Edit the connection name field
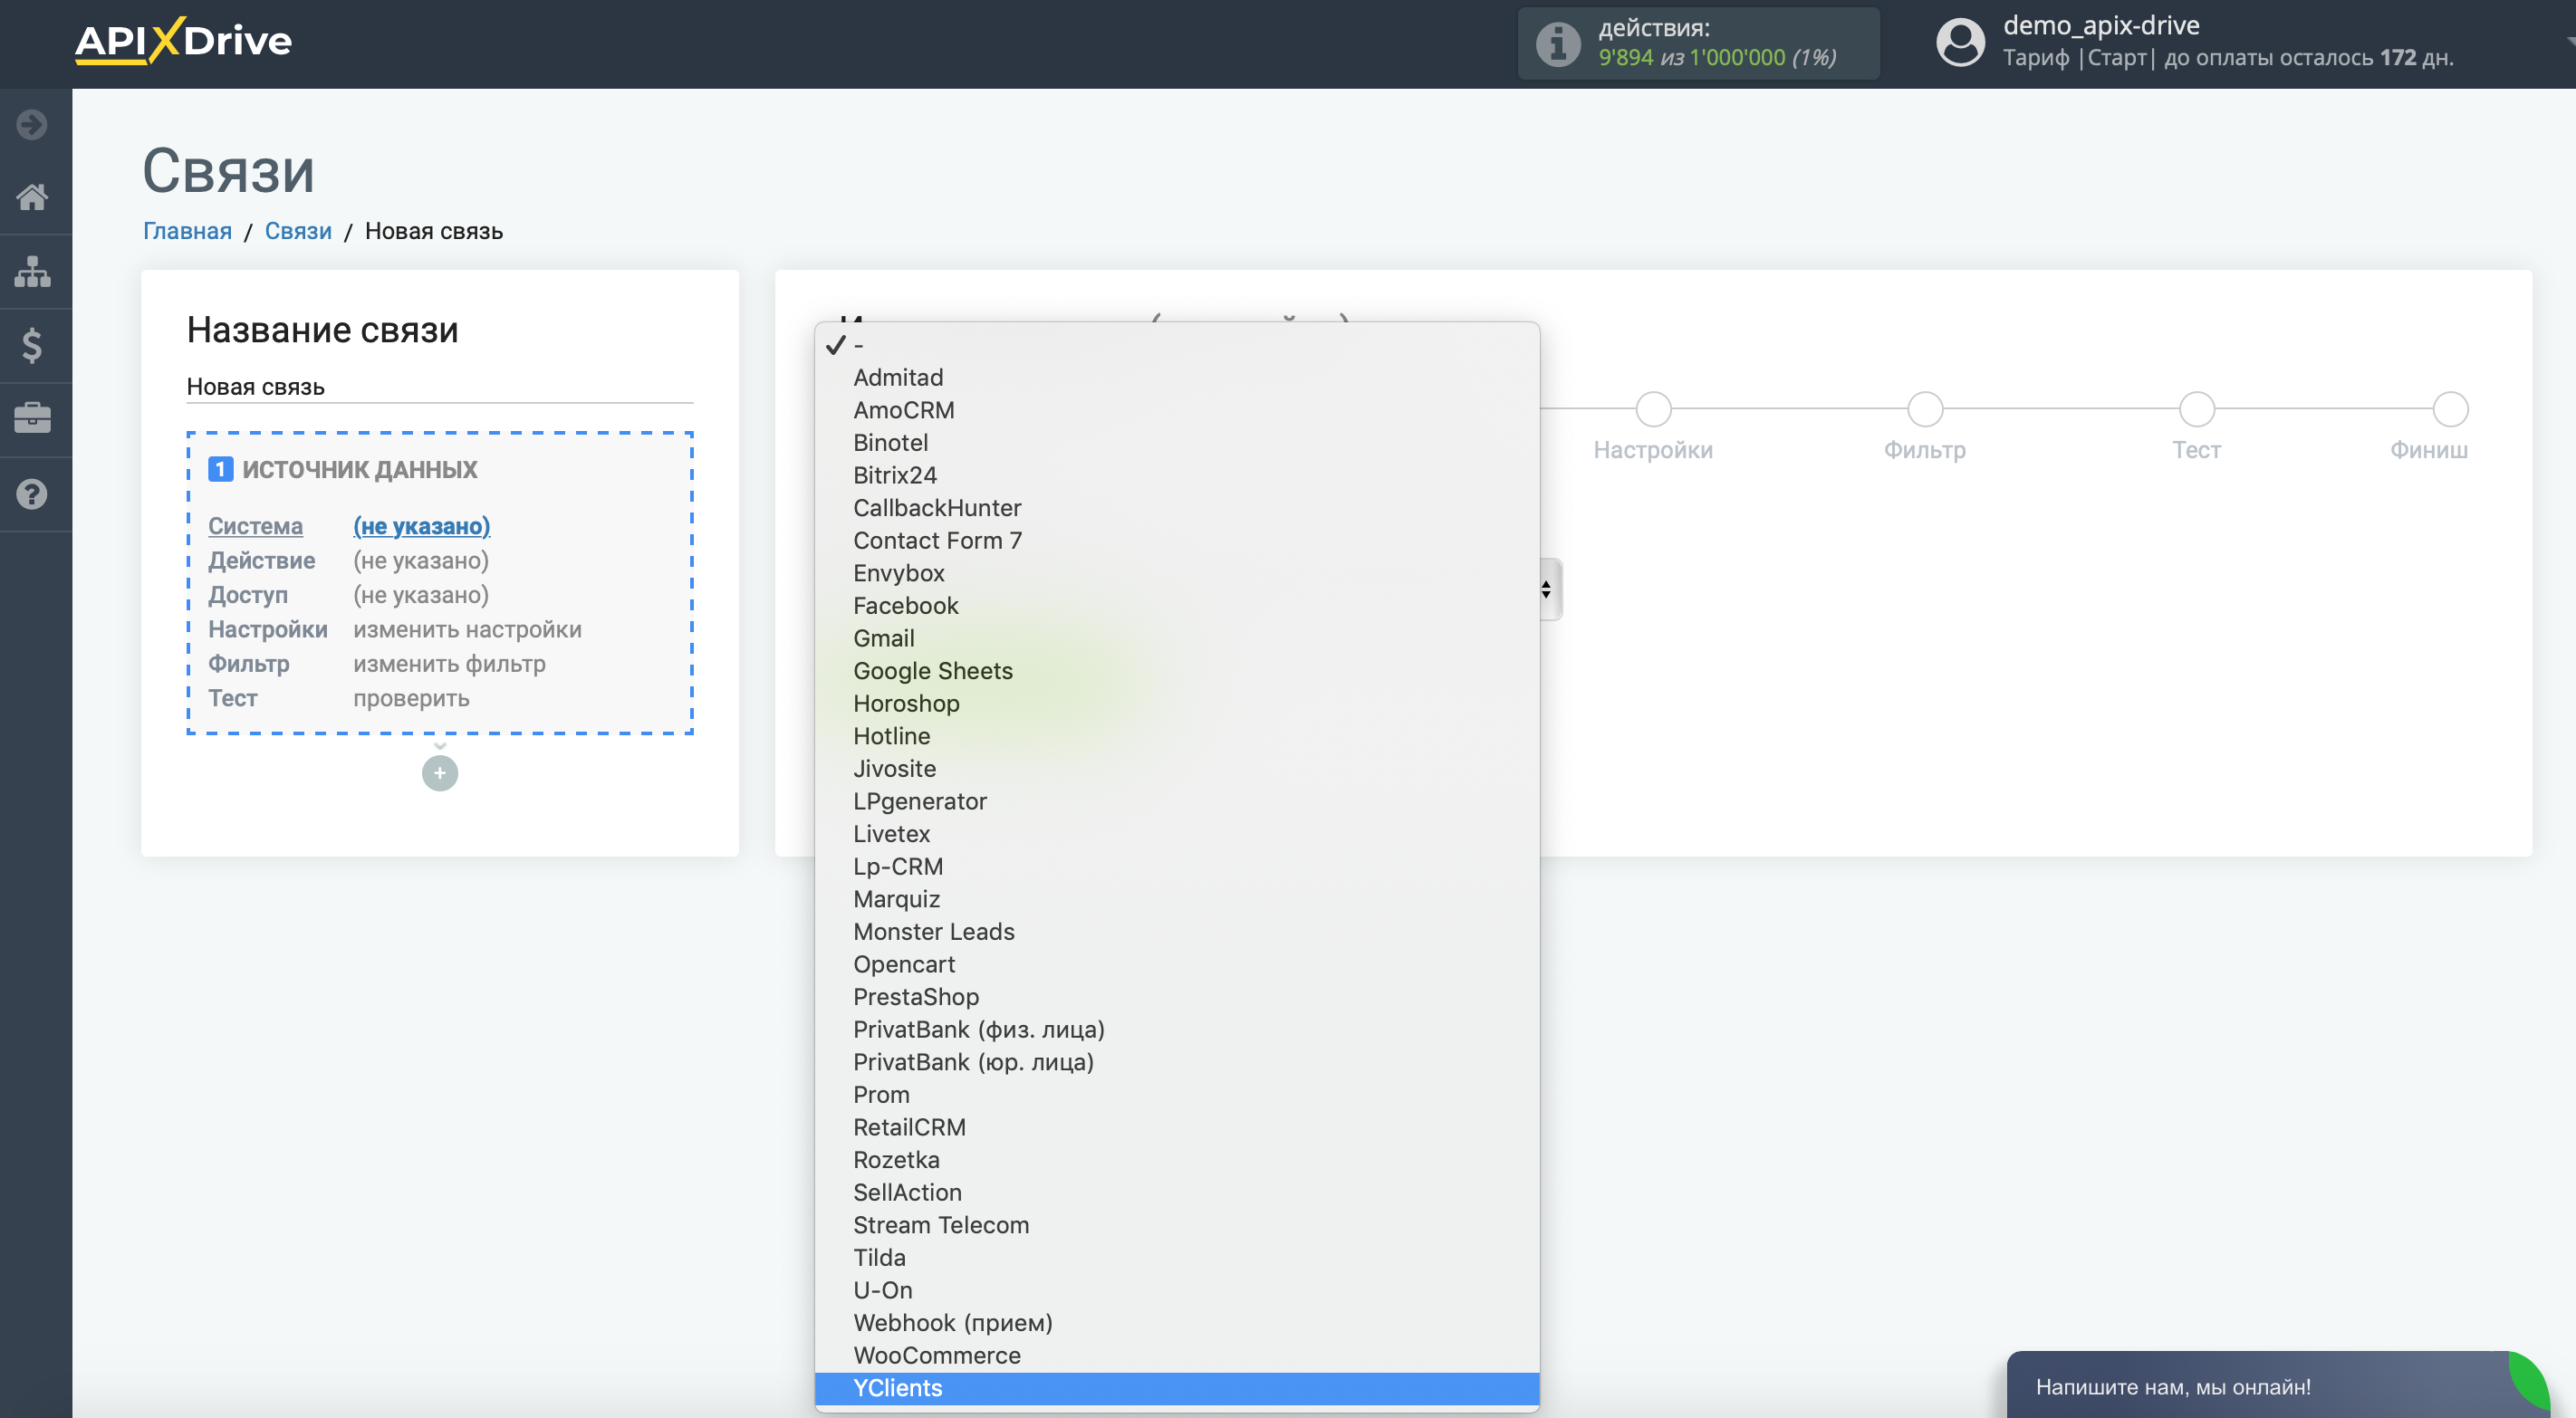Screen dimensions: 2576x1418 pos(440,387)
